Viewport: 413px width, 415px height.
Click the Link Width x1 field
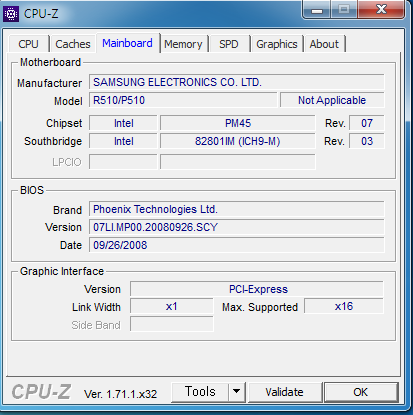coord(171,306)
